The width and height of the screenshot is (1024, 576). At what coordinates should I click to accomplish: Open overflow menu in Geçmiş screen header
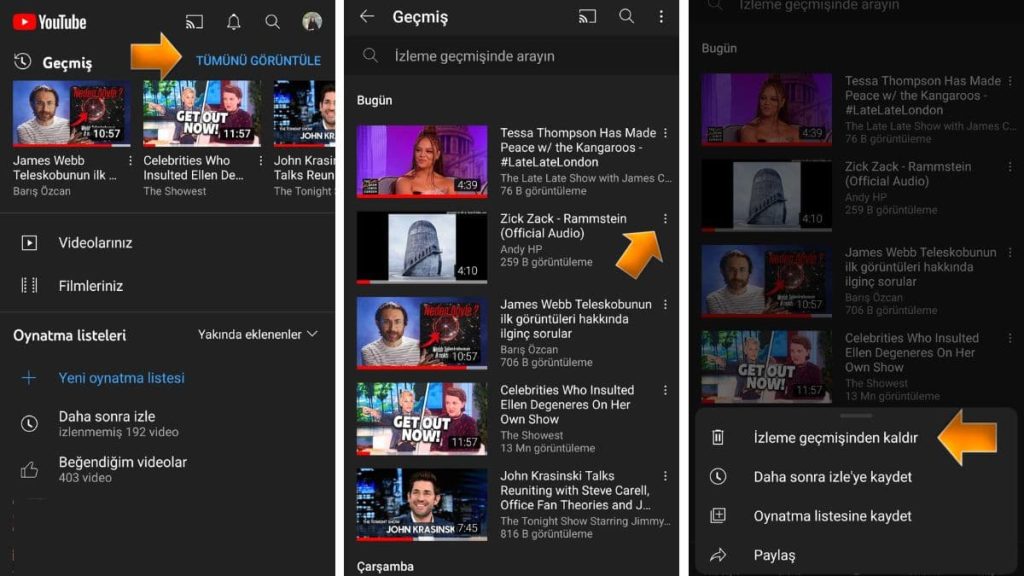tap(661, 16)
